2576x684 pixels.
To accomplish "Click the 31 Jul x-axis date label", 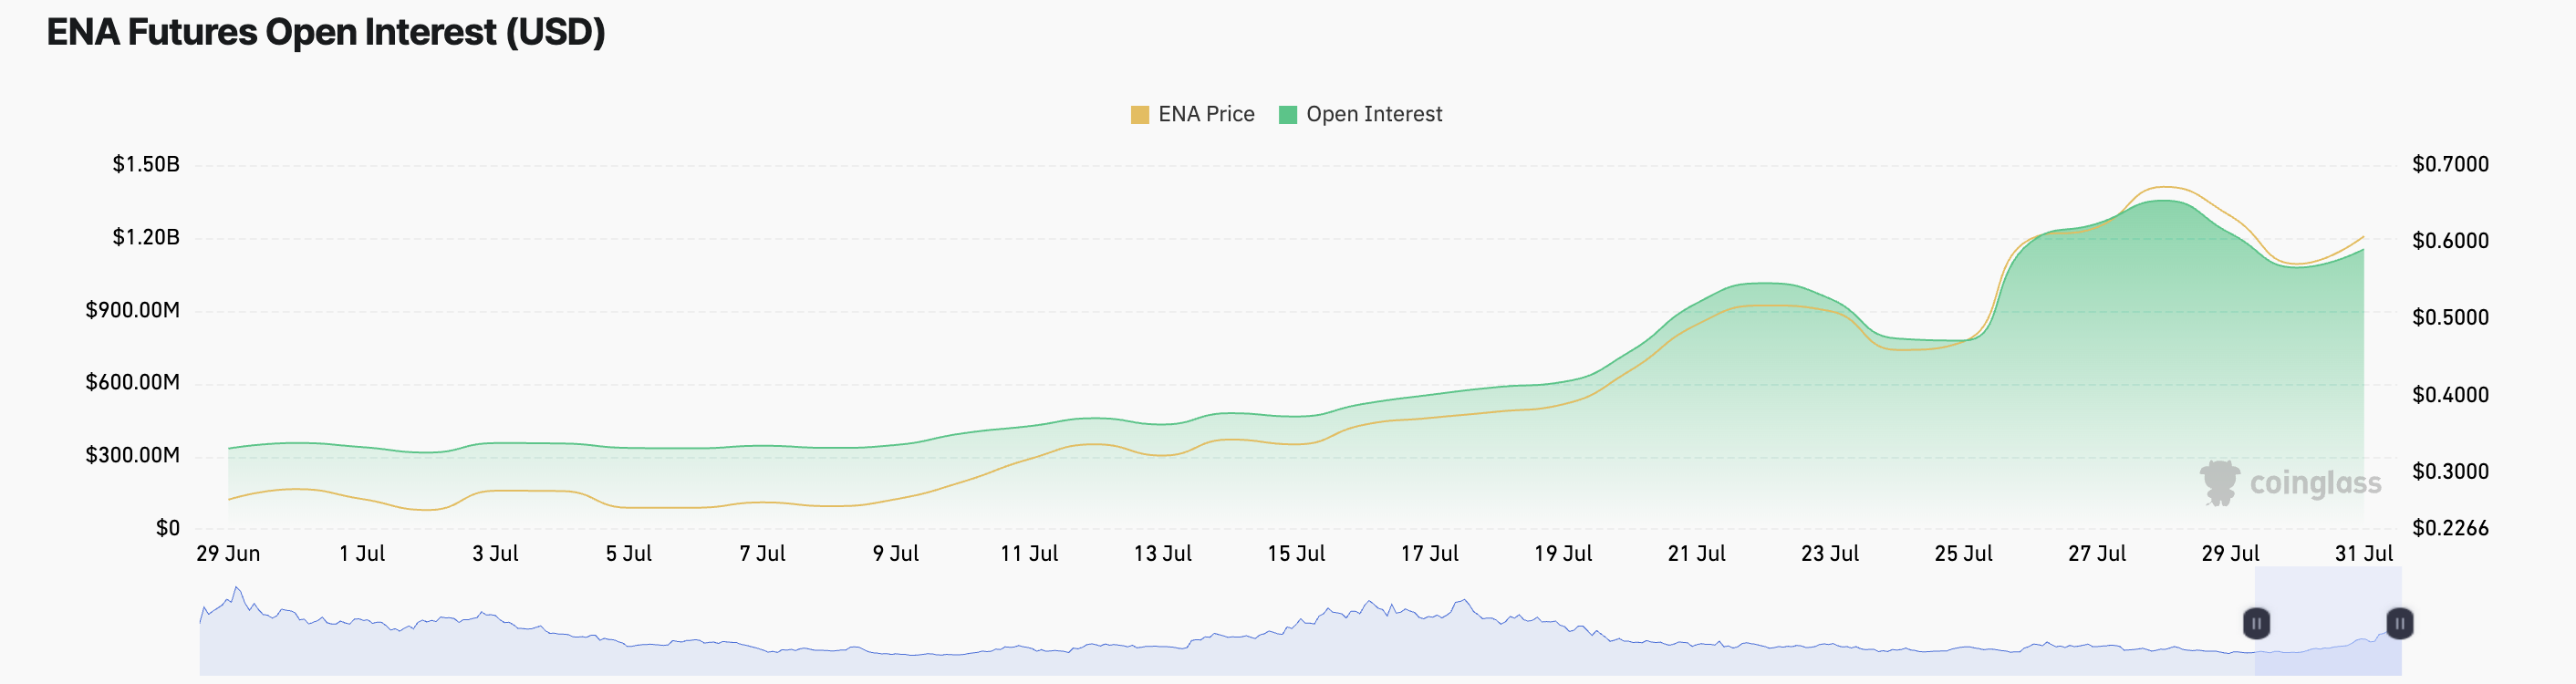I will click(x=2363, y=554).
